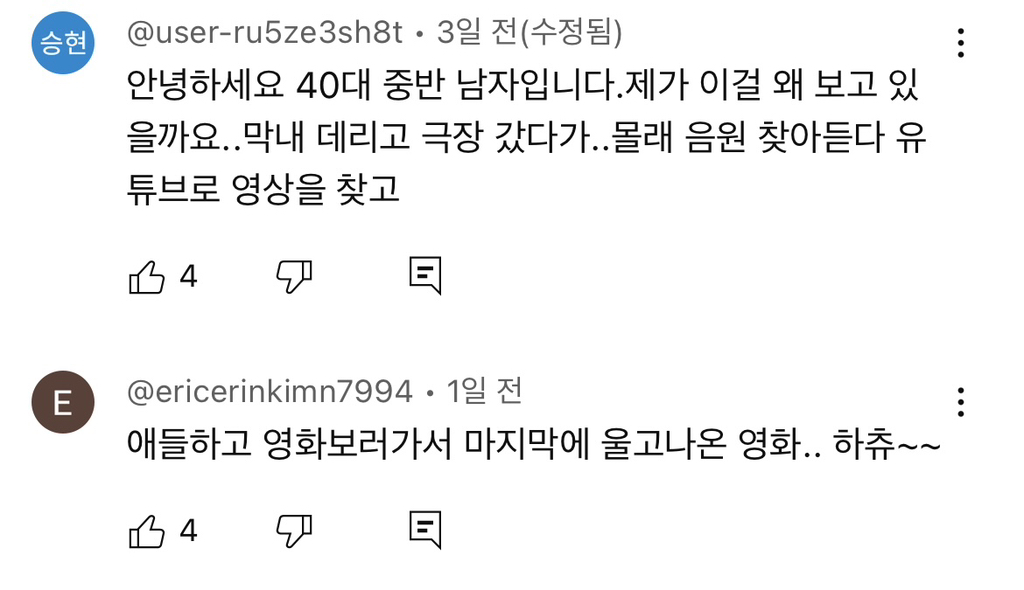This screenshot has width=1024, height=590.
Task: Dislike the comment by @user-ru5ze3sh8t
Action: (294, 276)
